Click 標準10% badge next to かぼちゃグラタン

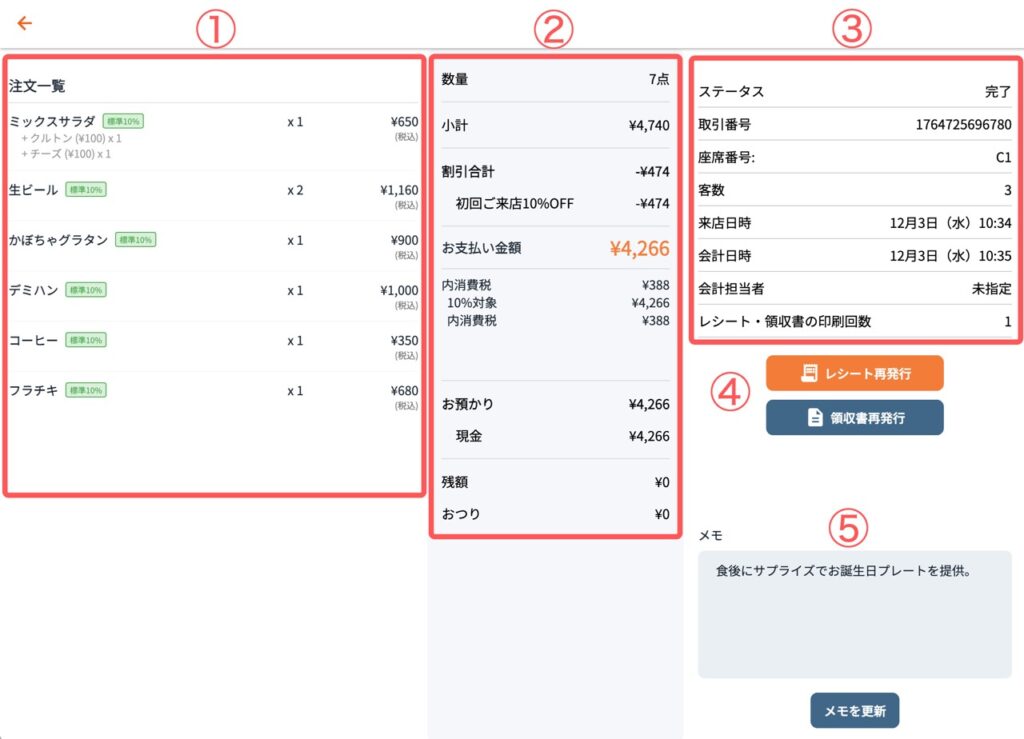click(x=135, y=239)
